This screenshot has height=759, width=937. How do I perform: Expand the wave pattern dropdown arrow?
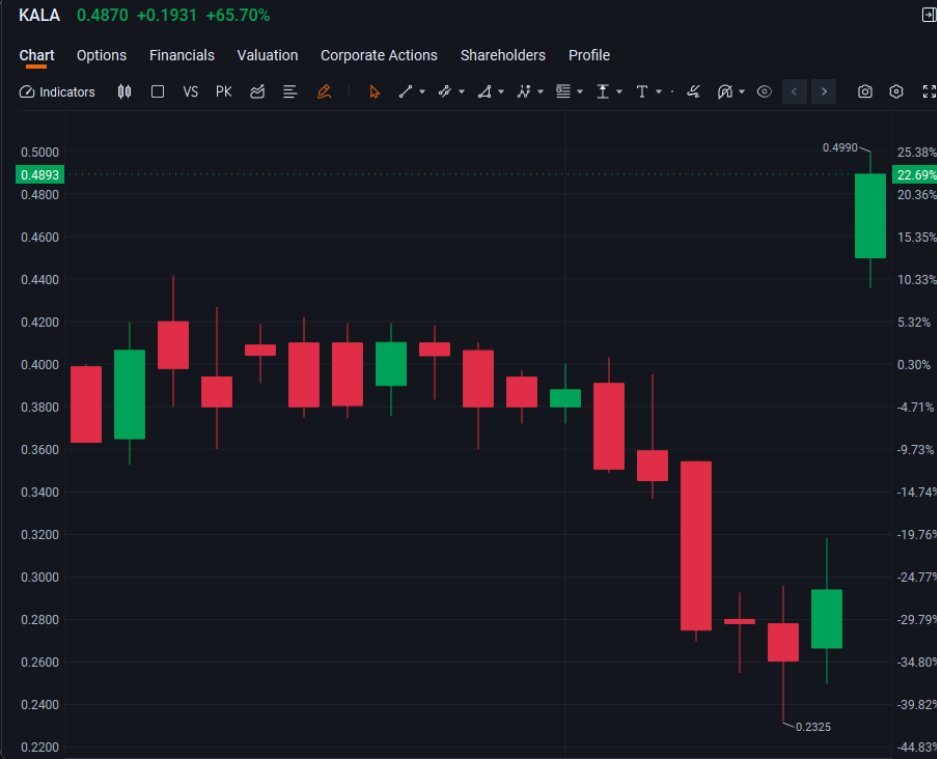coord(540,92)
